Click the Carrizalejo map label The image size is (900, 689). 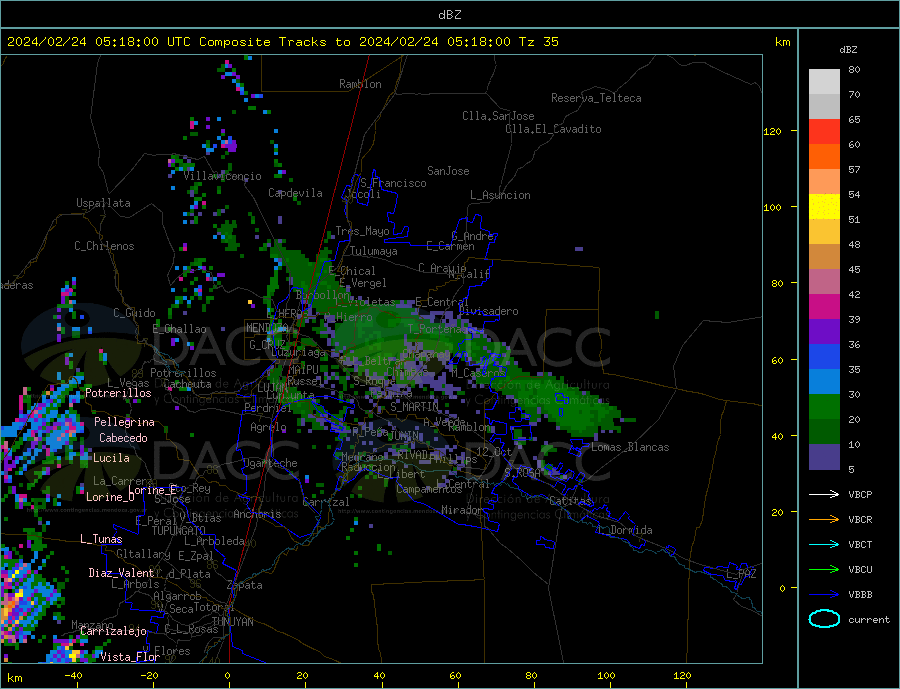(113, 631)
